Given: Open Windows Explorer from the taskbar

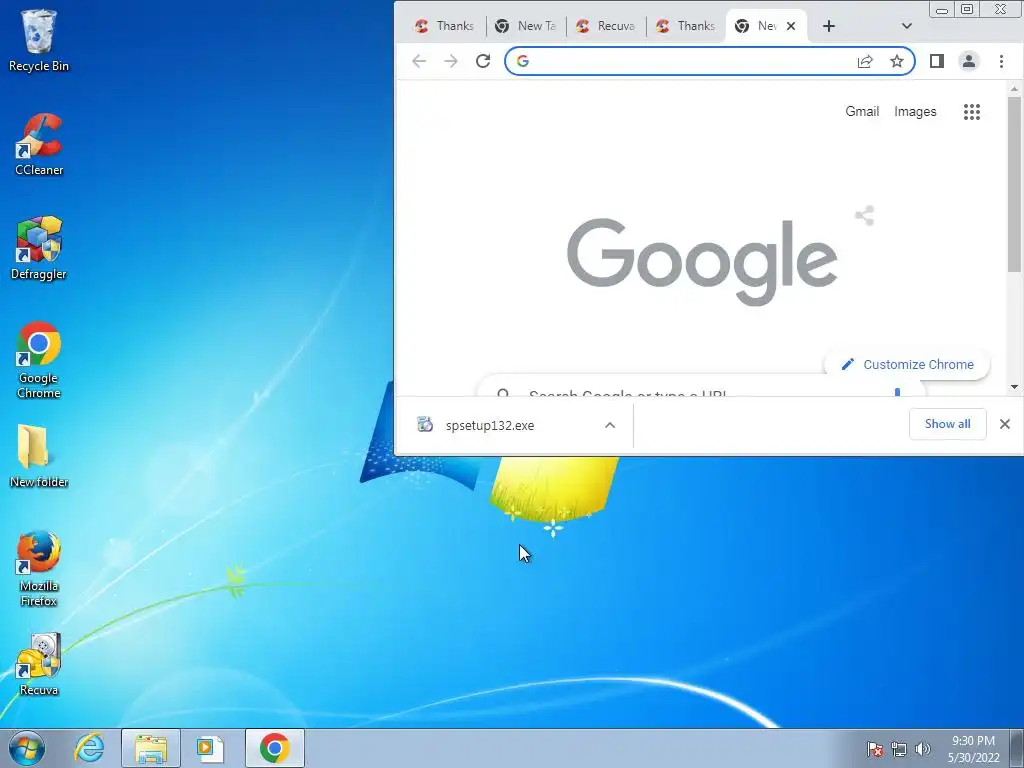Looking at the screenshot, I should pyautogui.click(x=150, y=748).
